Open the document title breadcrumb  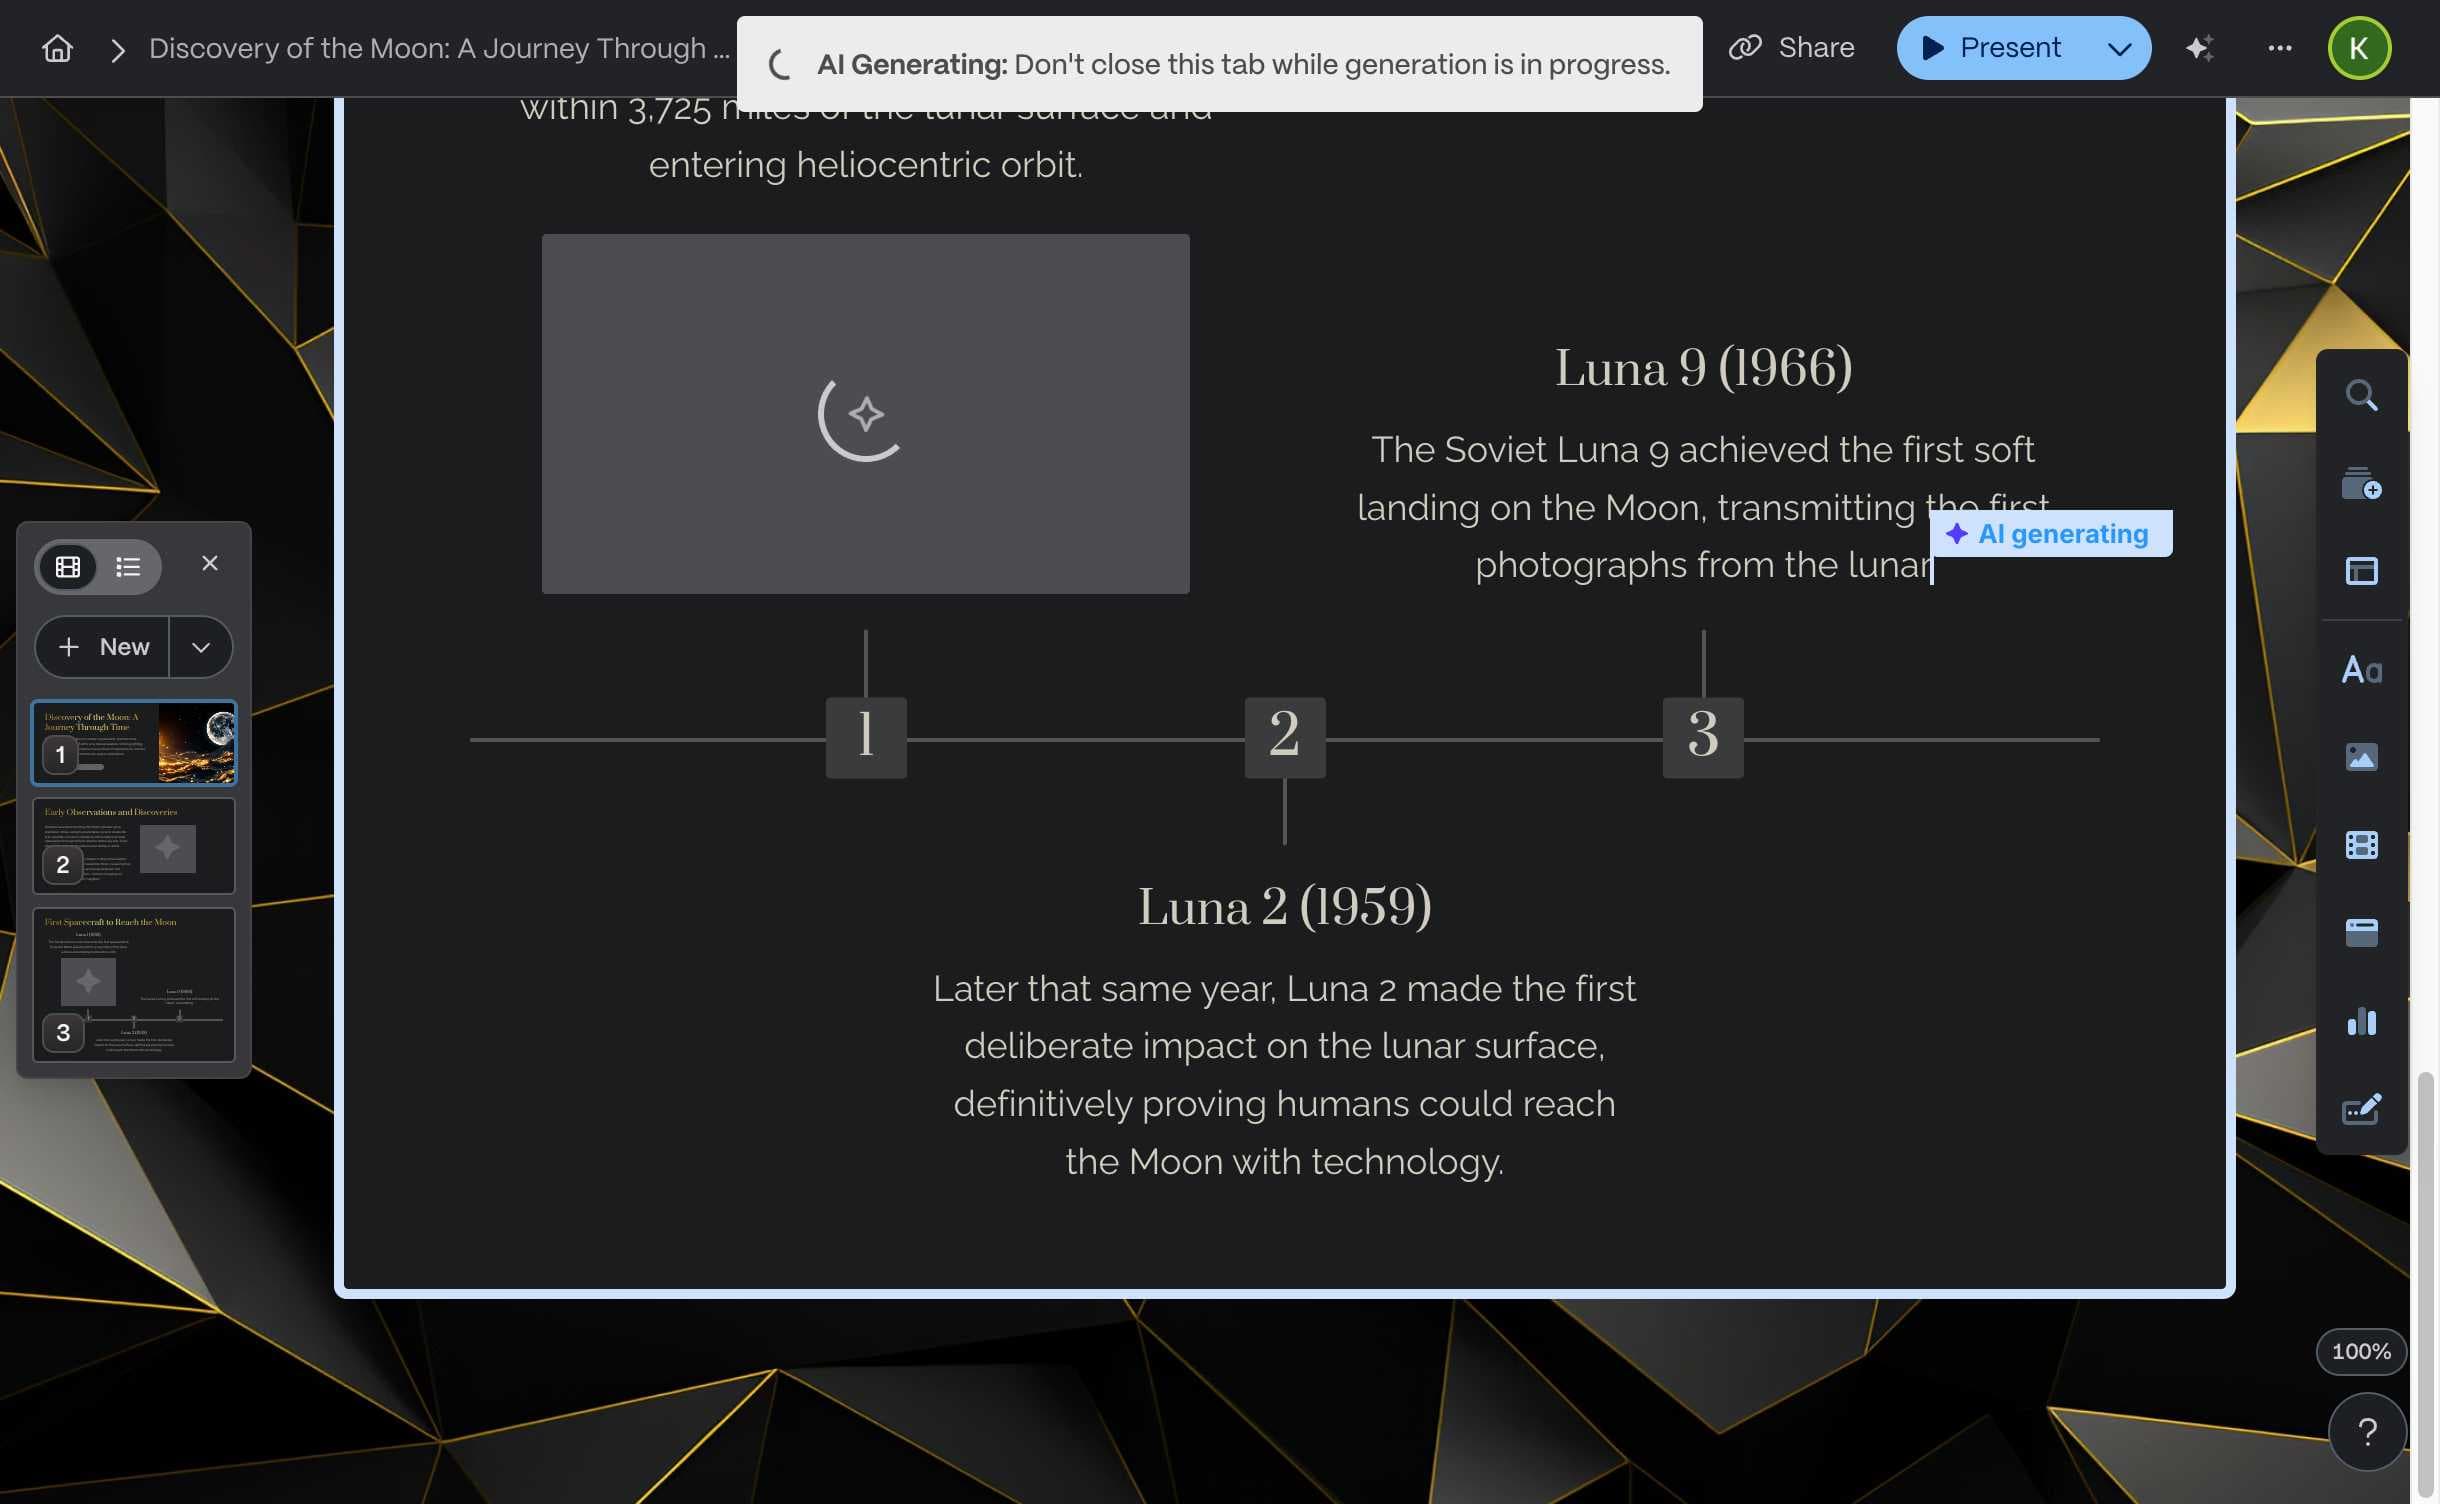click(x=439, y=48)
